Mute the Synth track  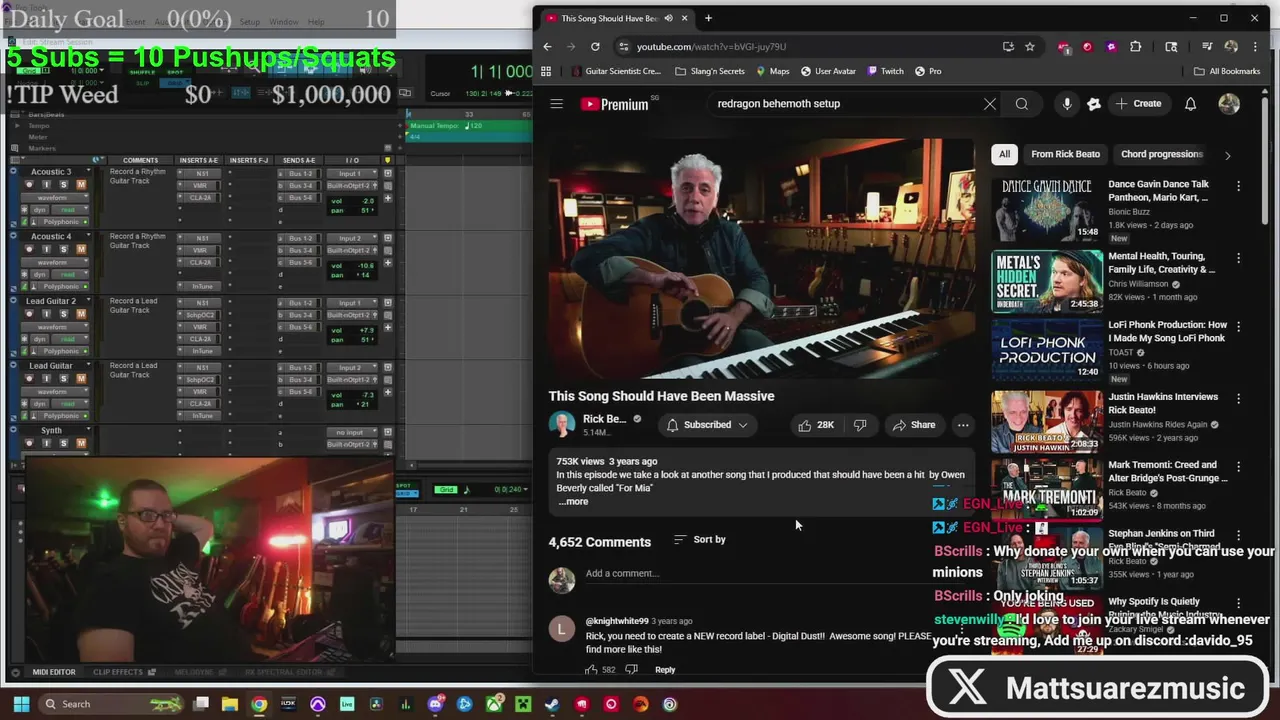81,443
